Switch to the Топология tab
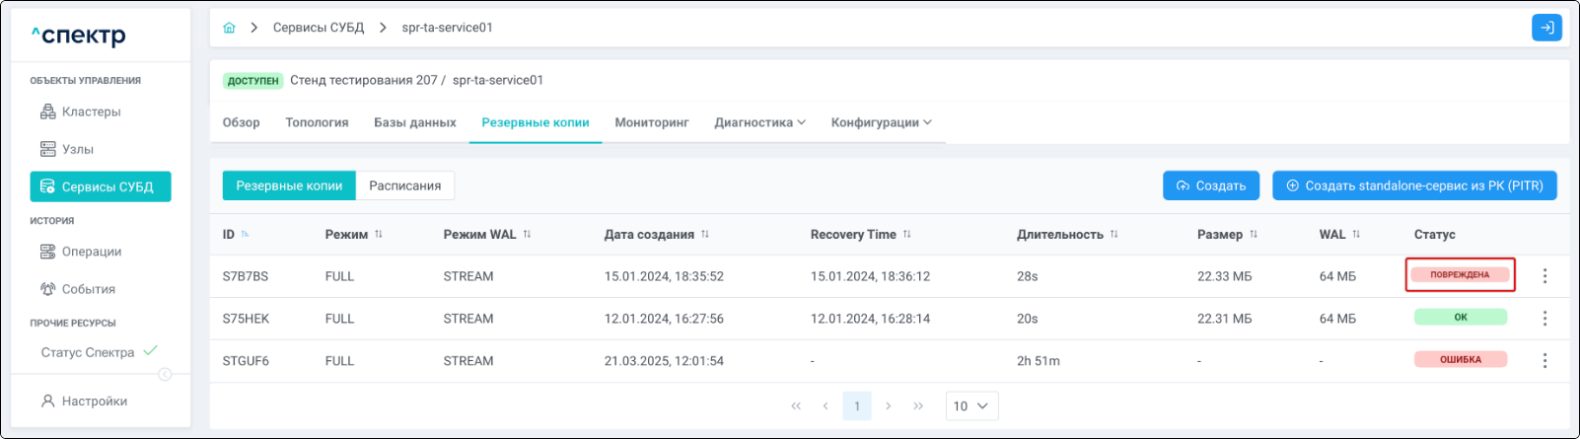The image size is (1580, 439). [317, 122]
